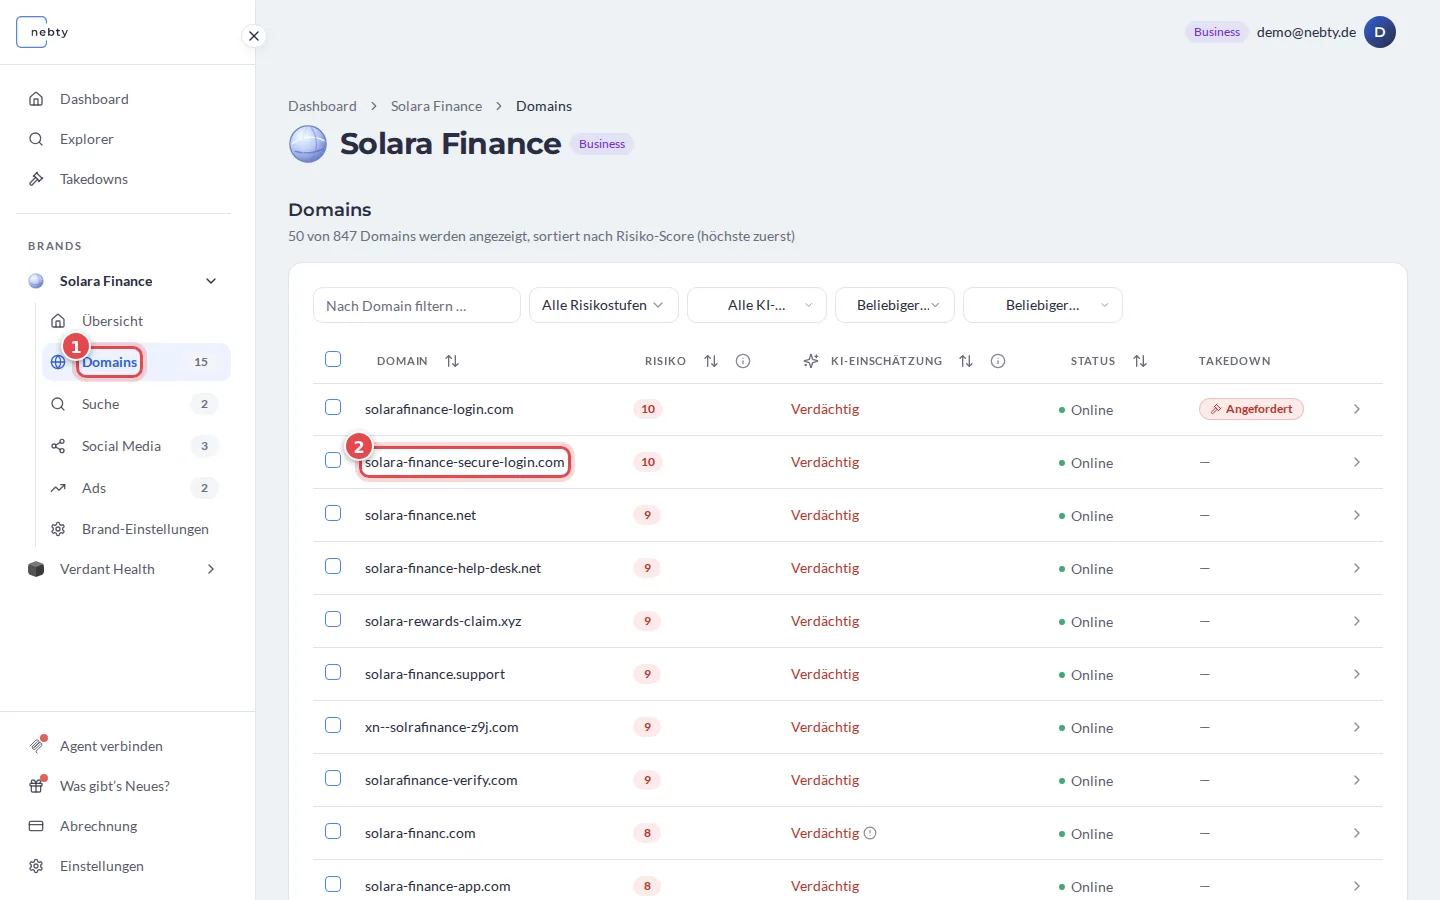Open Takedowns from the sidebar hammer icon

point(36,179)
